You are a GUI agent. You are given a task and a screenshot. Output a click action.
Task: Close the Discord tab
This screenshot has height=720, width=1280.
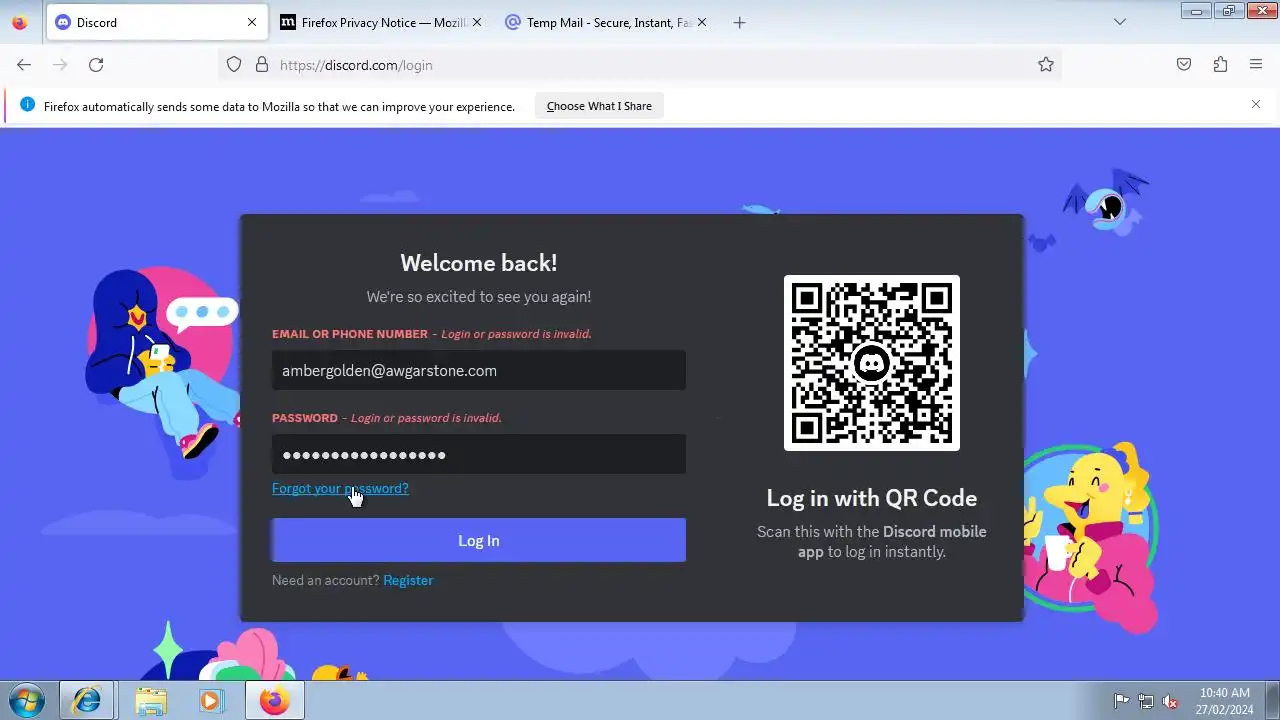click(252, 22)
